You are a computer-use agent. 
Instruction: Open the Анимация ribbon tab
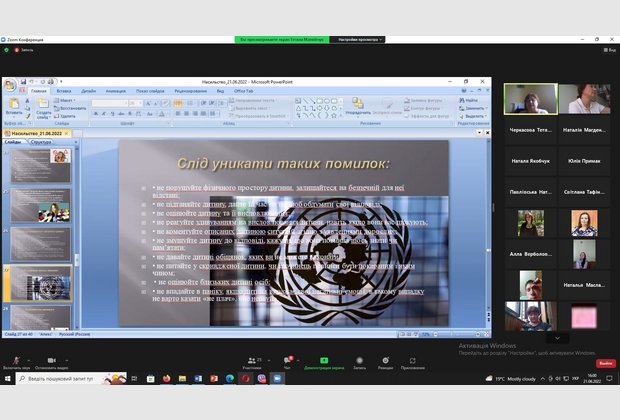115,91
